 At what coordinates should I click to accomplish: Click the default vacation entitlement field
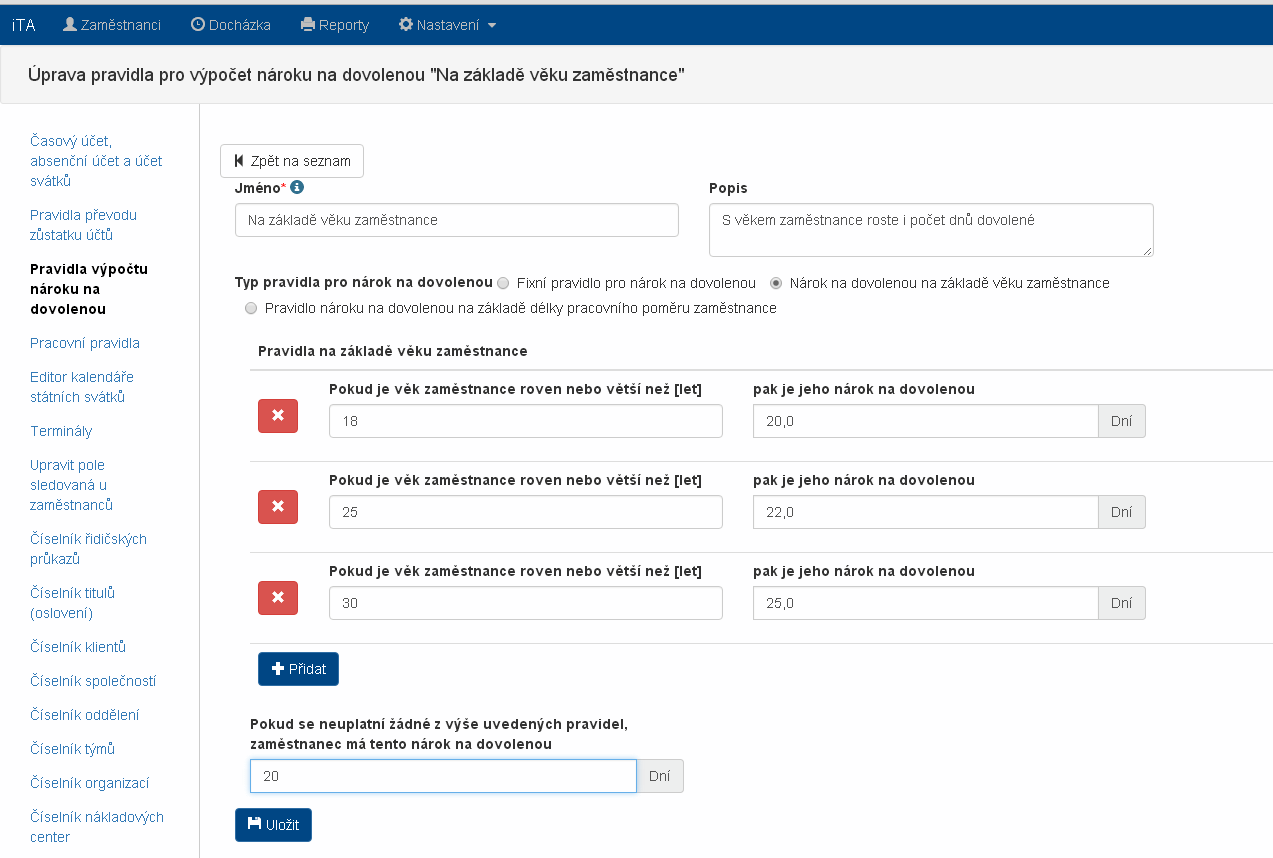443,776
